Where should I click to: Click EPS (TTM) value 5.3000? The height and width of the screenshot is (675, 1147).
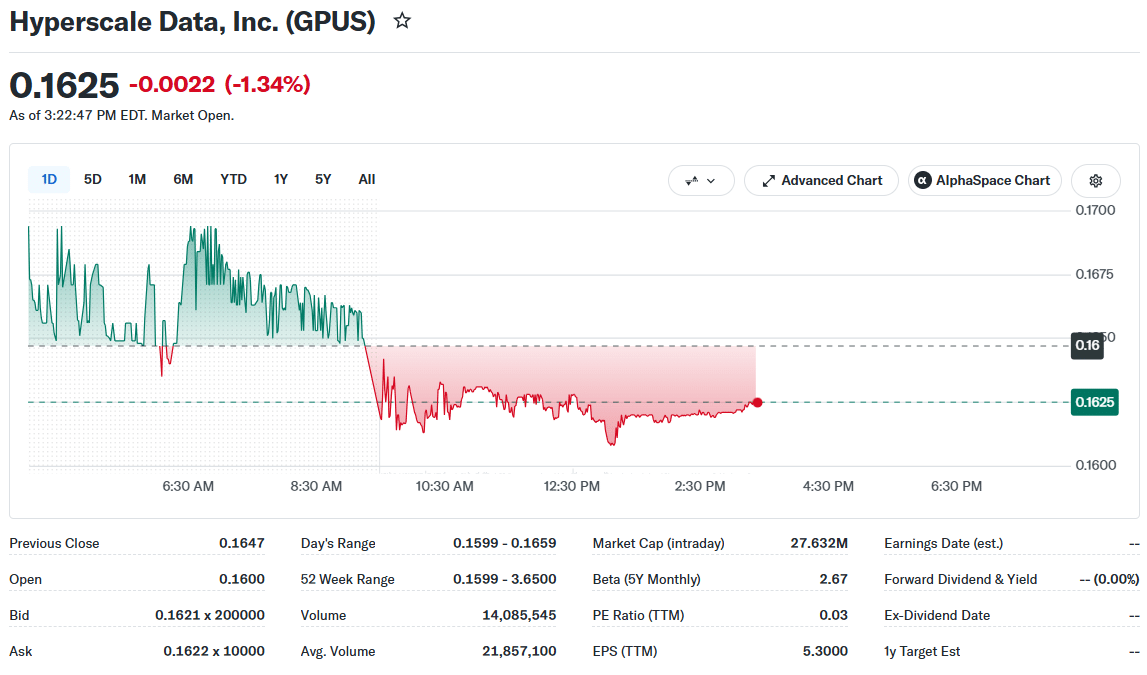tap(824, 651)
